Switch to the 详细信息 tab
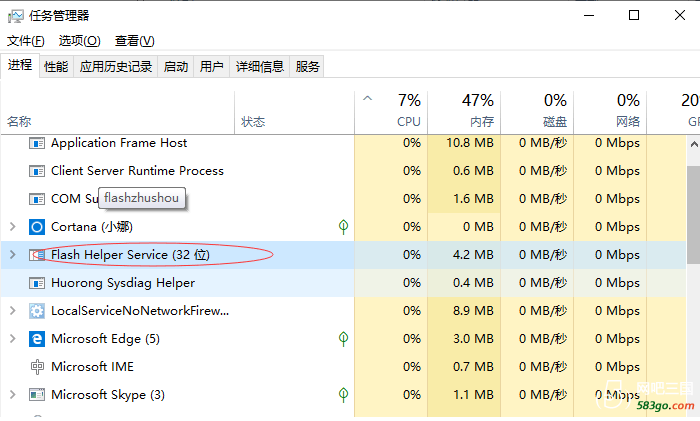Image resolution: width=700 pixels, height=421 pixels. pyautogui.click(x=259, y=67)
